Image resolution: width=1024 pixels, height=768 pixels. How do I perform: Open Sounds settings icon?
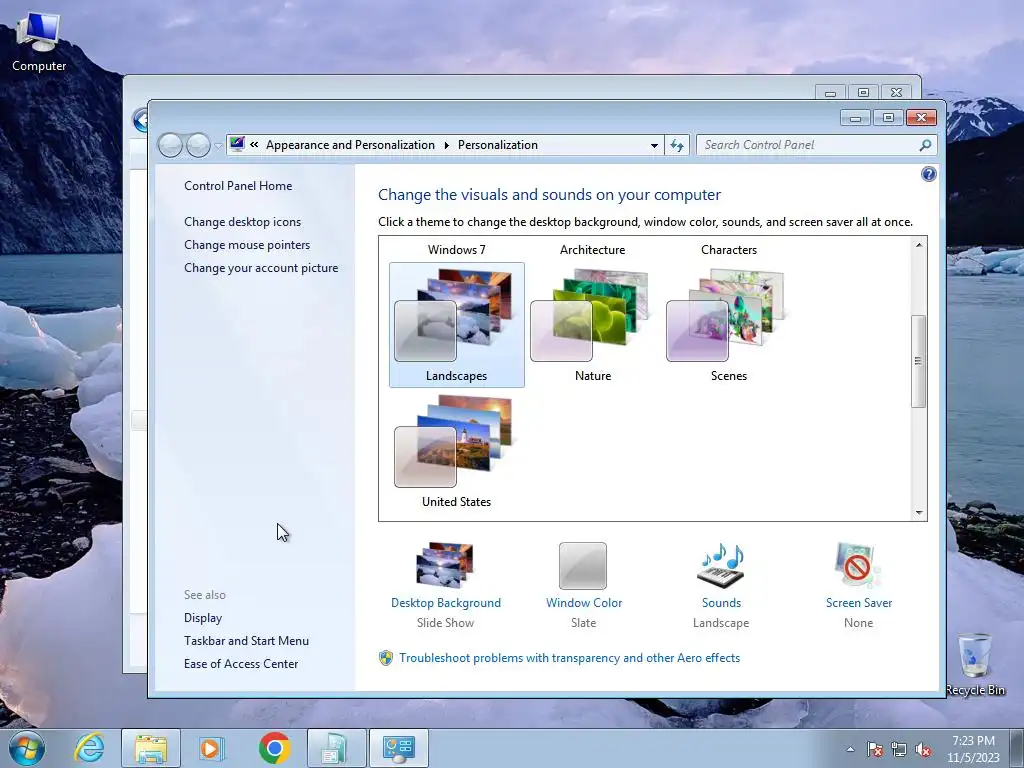(721, 566)
